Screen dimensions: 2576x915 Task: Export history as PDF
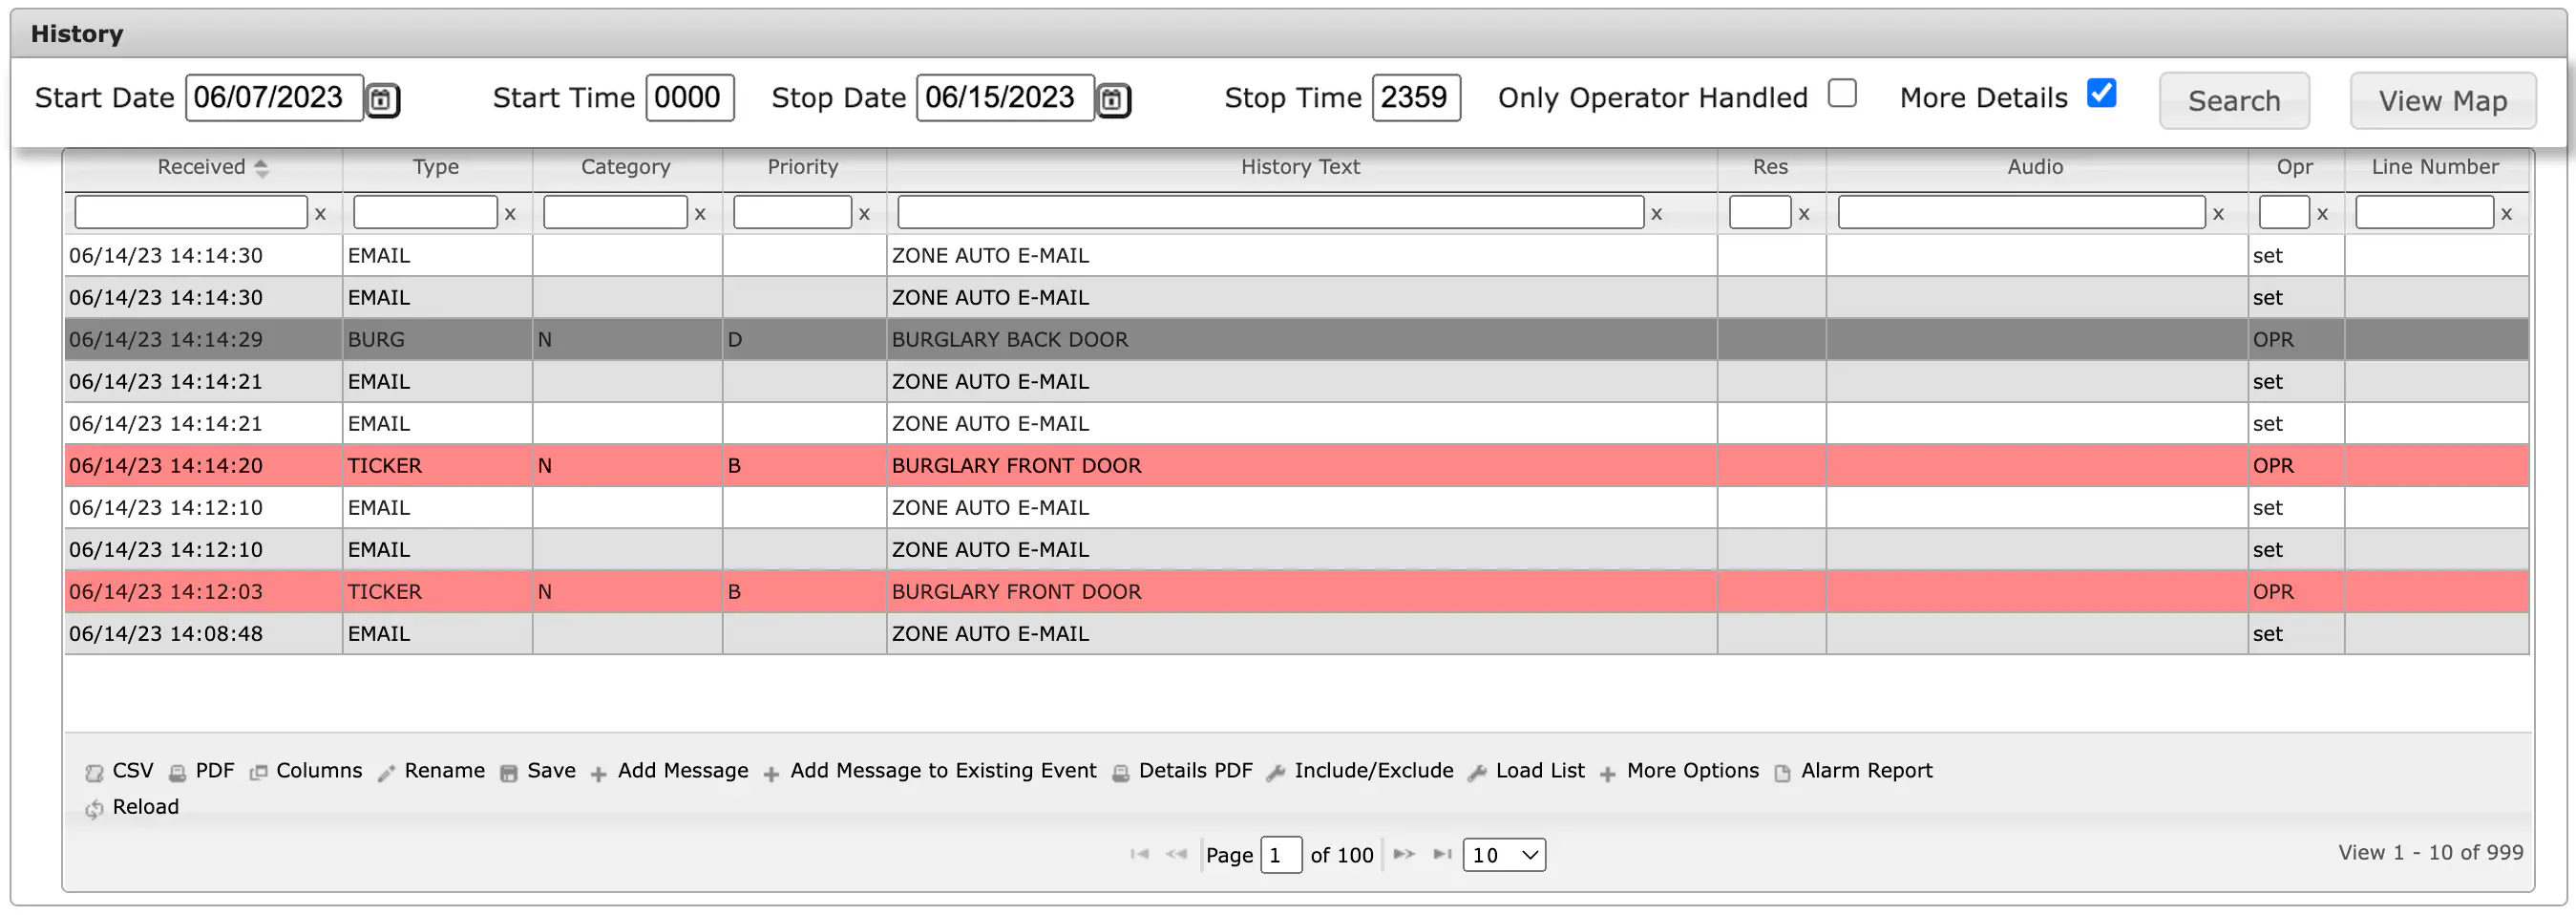(202, 771)
